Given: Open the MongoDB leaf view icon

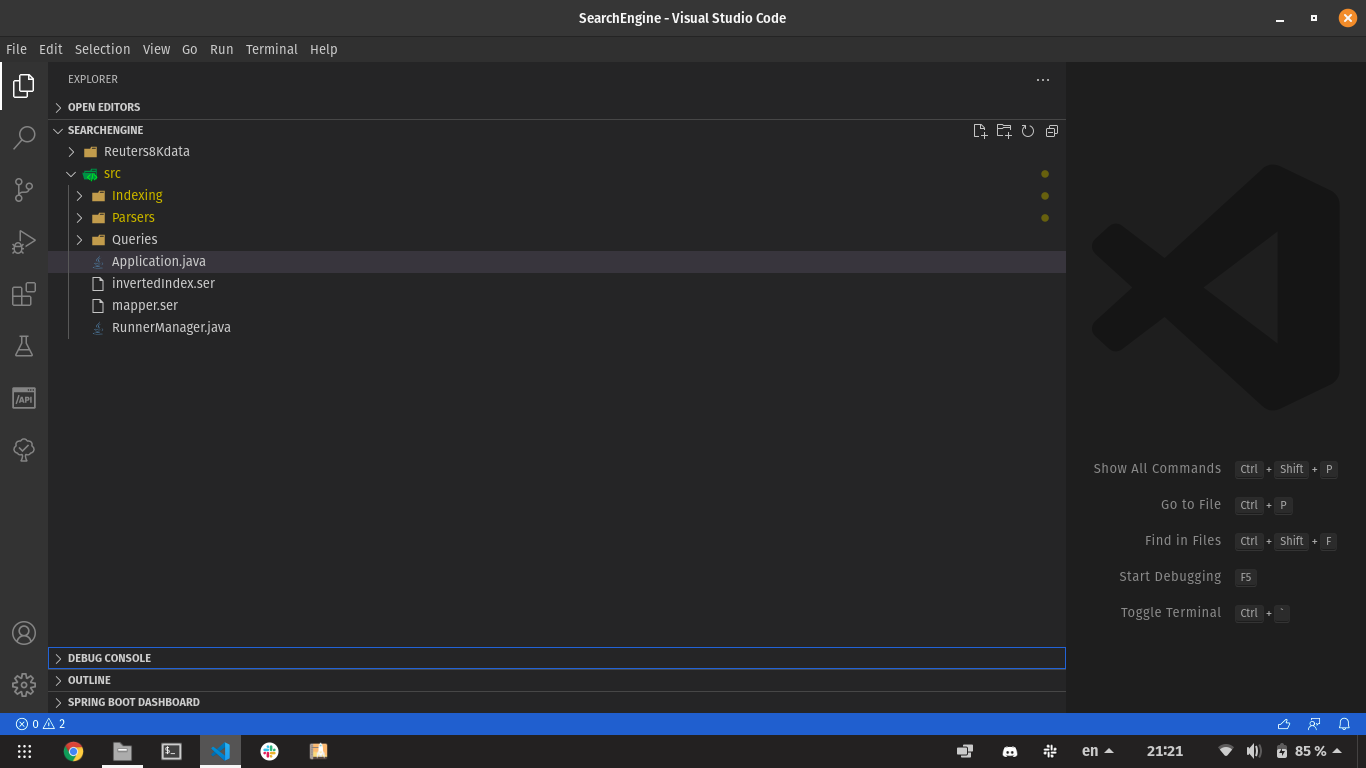Looking at the screenshot, I should (x=24, y=450).
